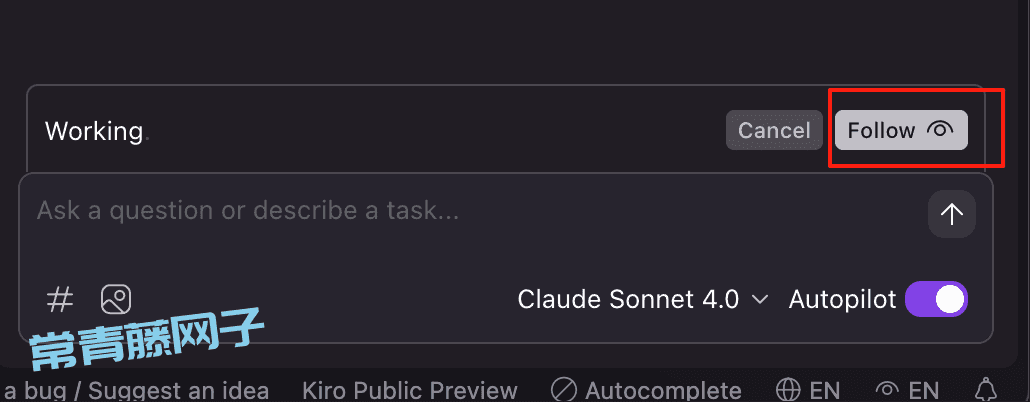Expand the chevron beside Claude Sonnet 4.0
Screen dimensions: 1030x402
click(759, 300)
